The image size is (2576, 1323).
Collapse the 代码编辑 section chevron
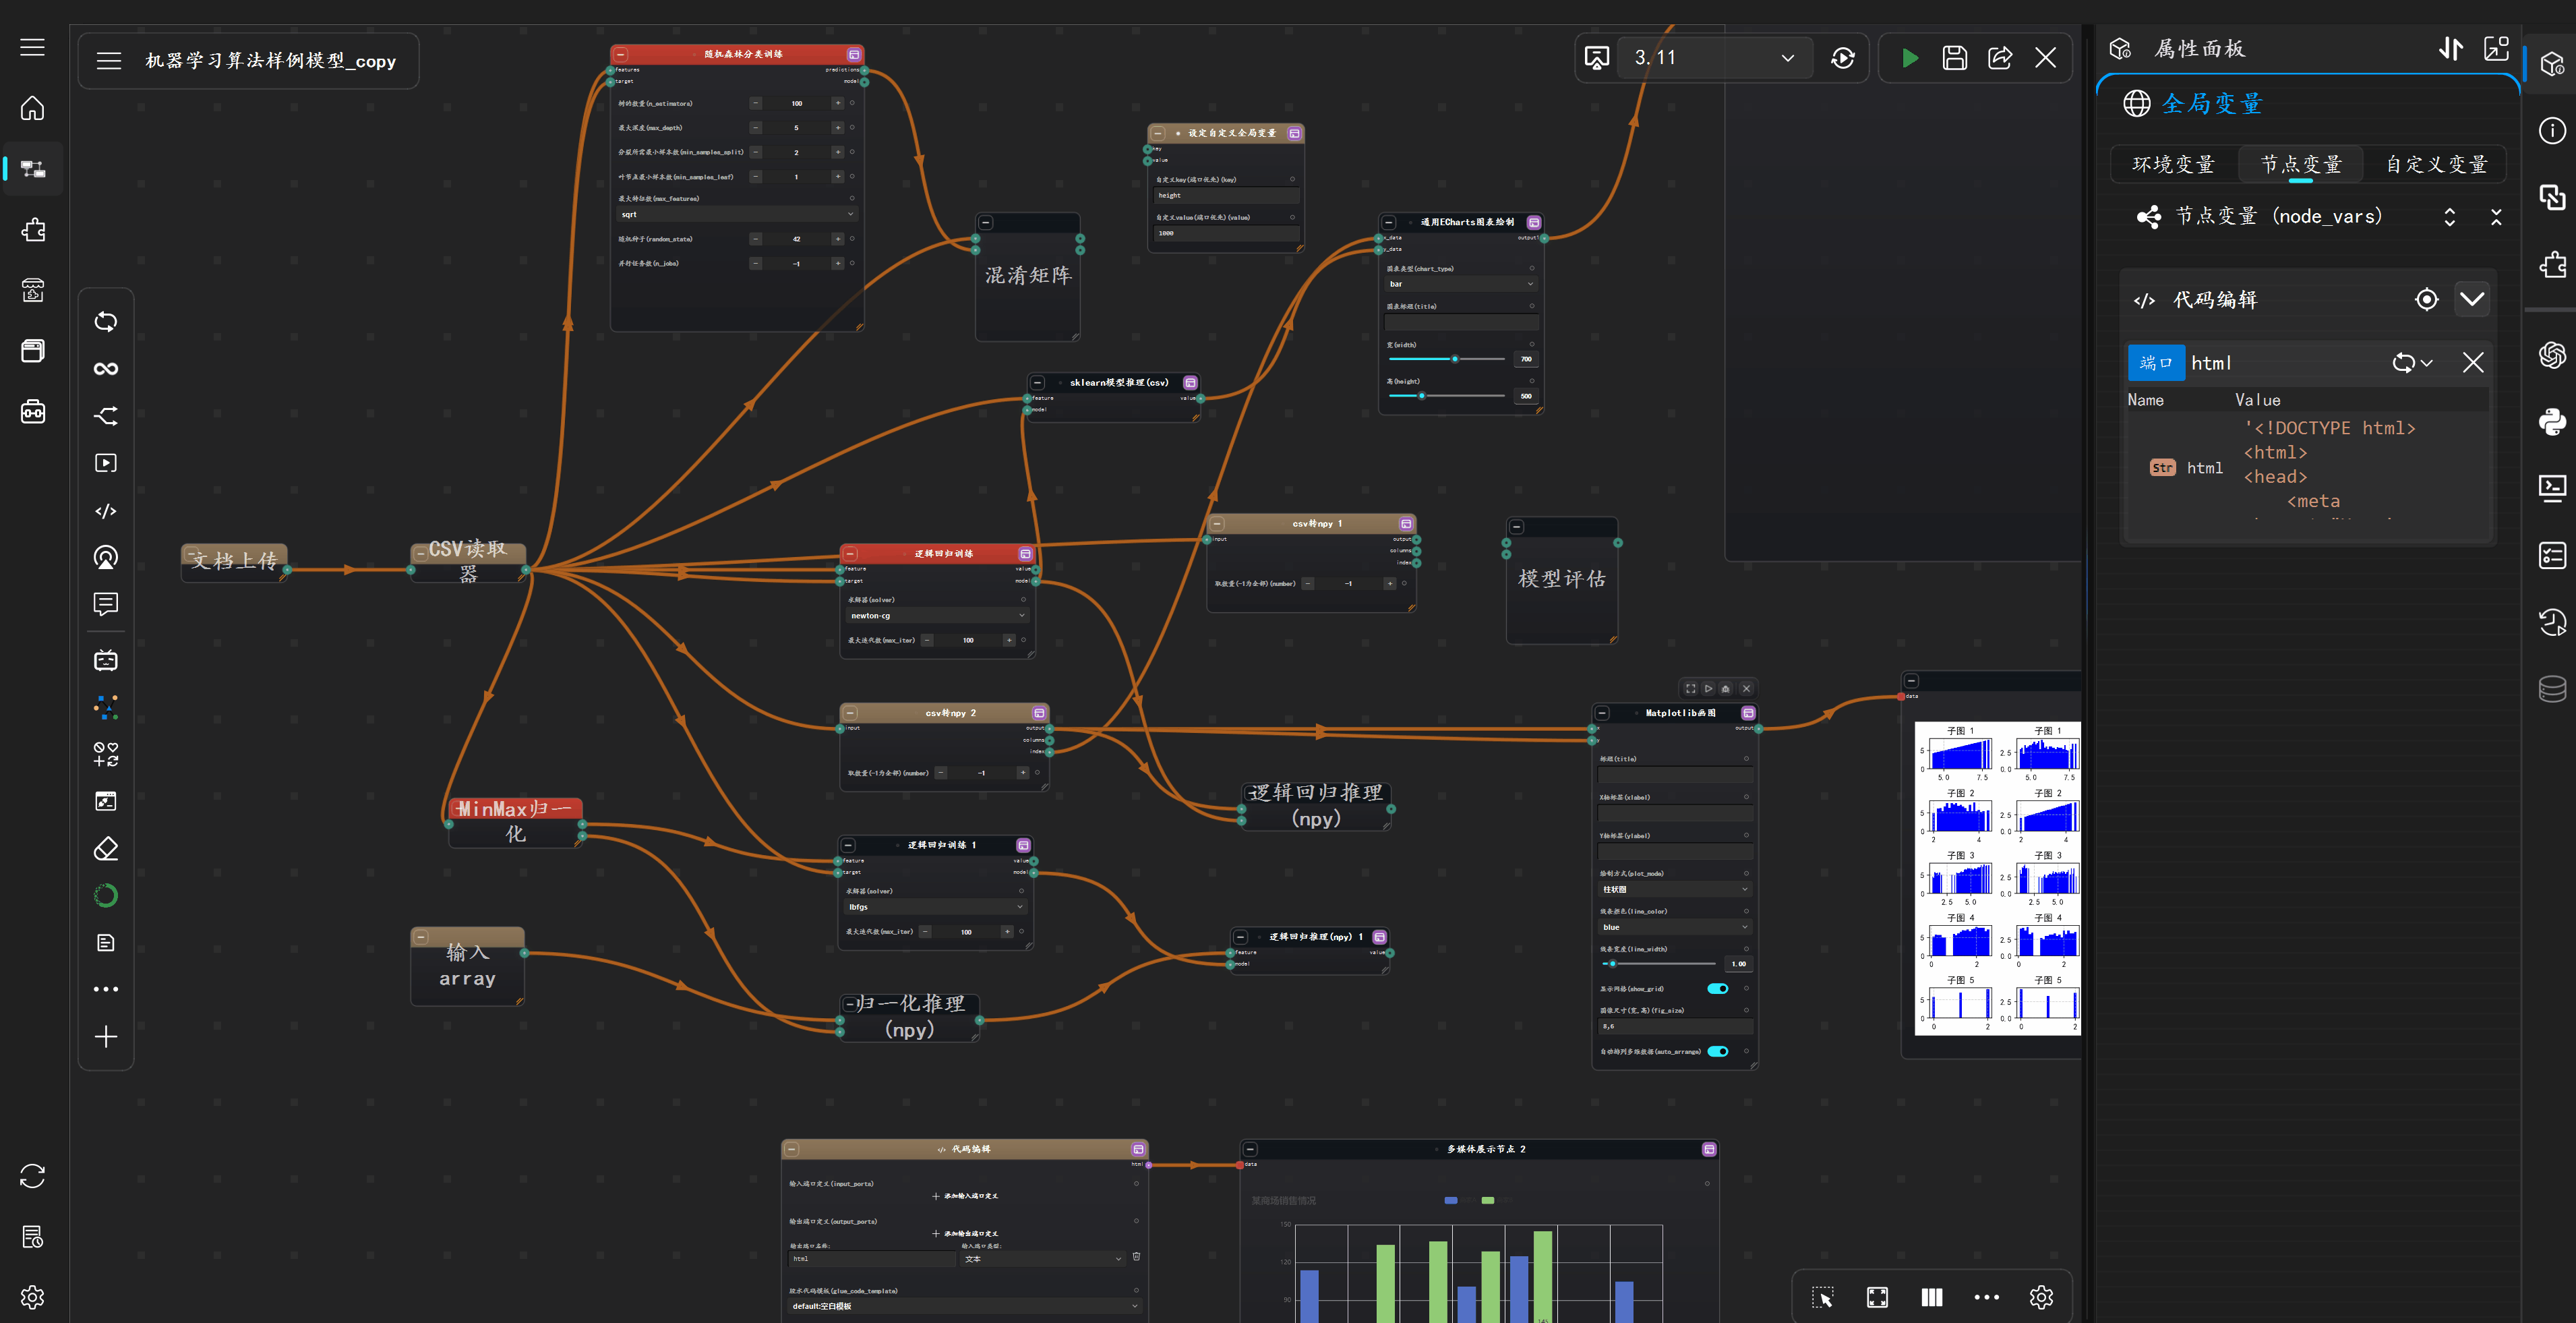[2471, 299]
